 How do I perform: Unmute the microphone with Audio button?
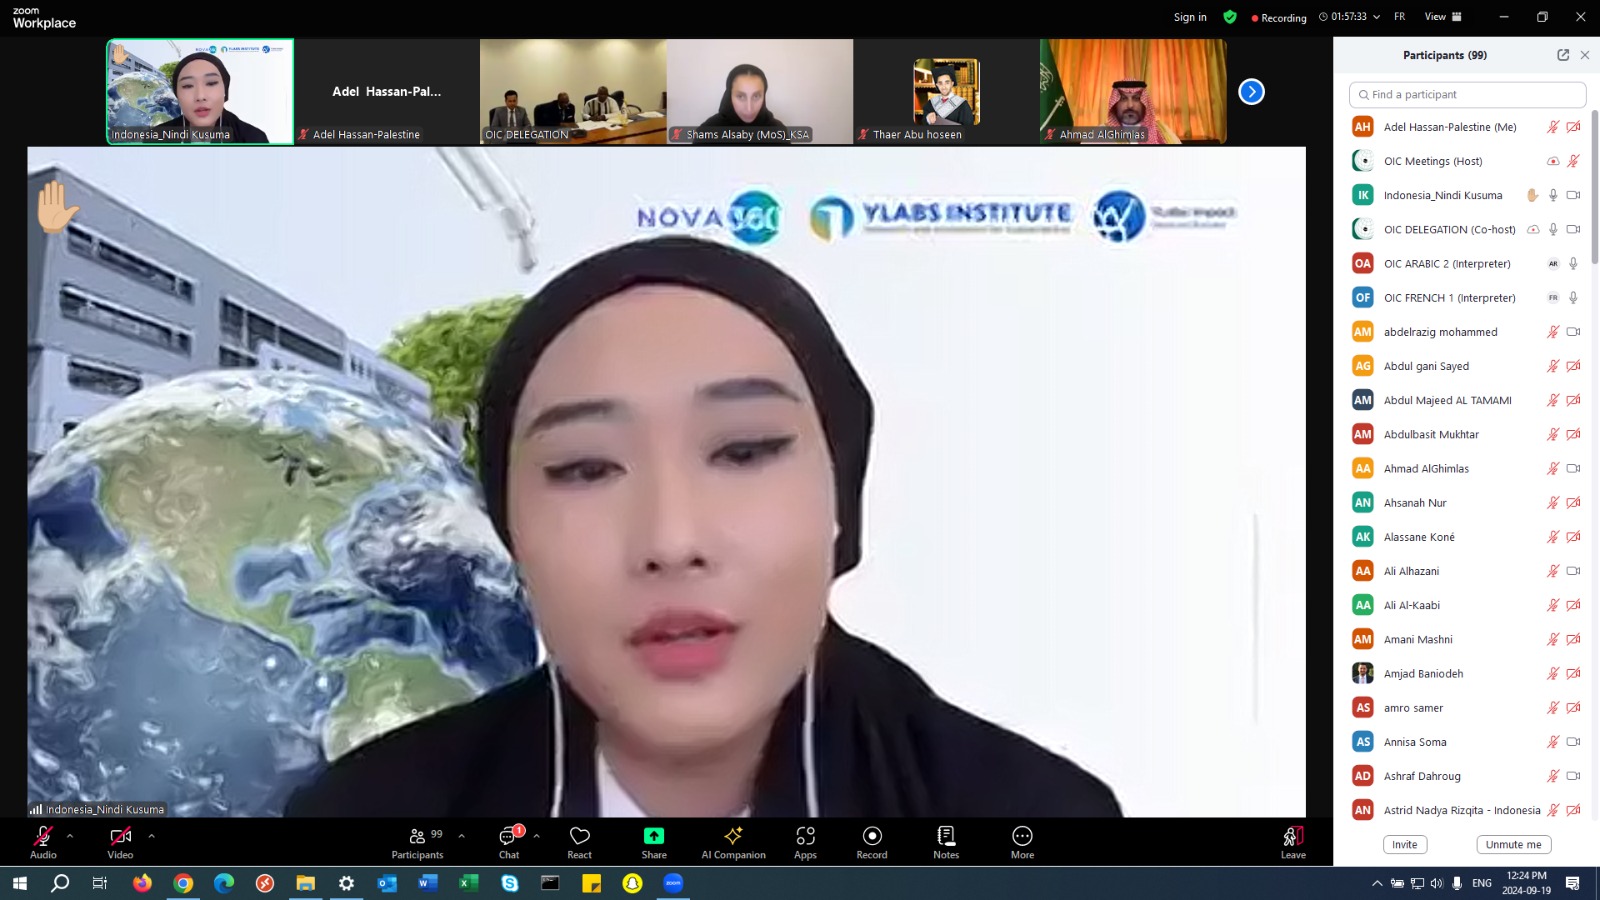(x=43, y=841)
